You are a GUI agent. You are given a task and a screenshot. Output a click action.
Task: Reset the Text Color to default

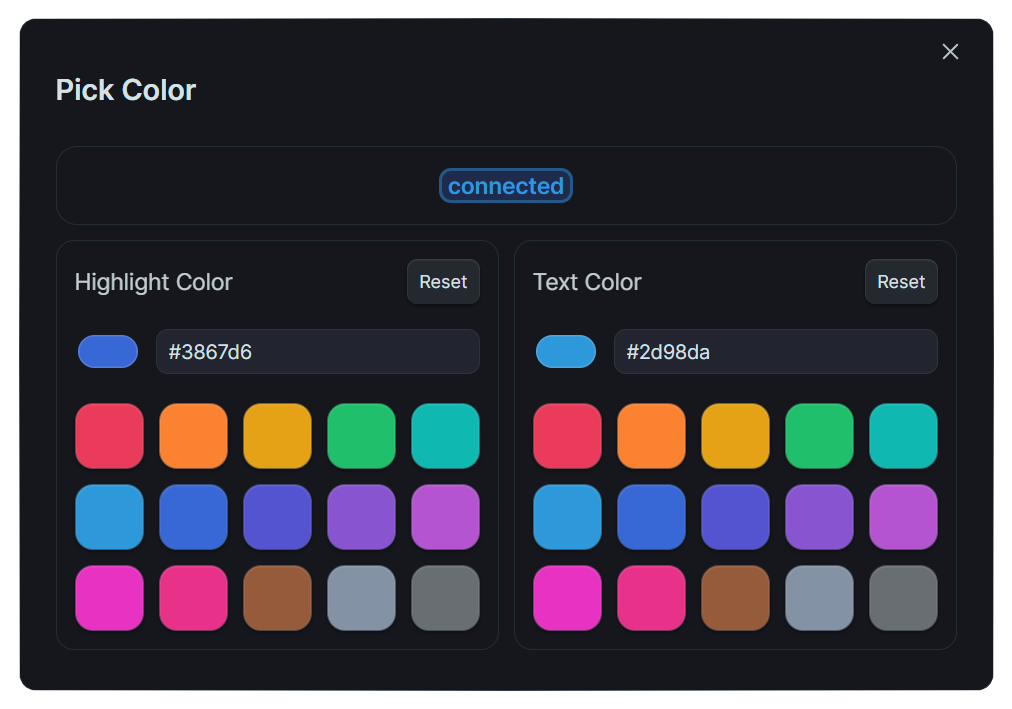pyautogui.click(x=900, y=281)
